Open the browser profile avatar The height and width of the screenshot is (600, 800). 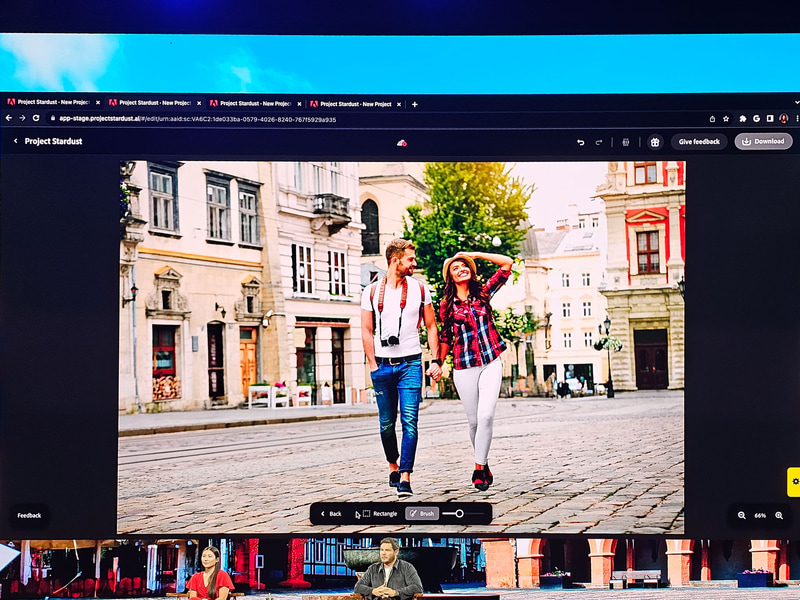coord(784,118)
